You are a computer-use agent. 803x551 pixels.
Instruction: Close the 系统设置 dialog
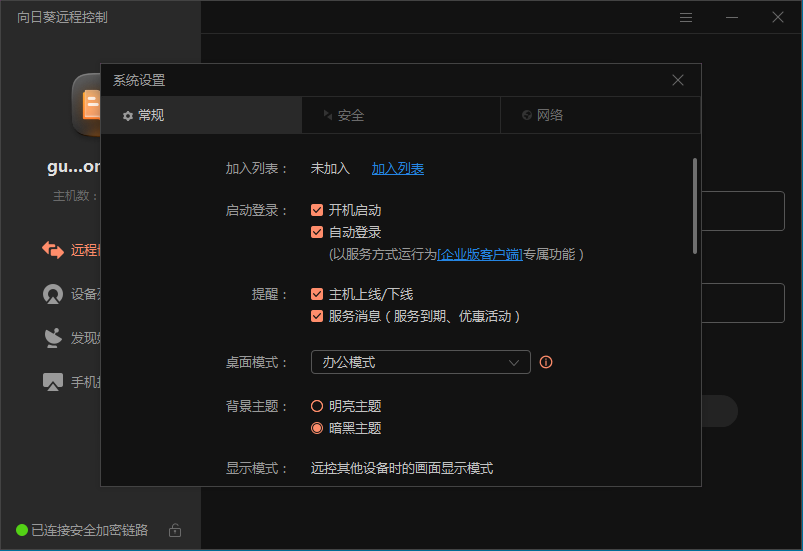678,80
